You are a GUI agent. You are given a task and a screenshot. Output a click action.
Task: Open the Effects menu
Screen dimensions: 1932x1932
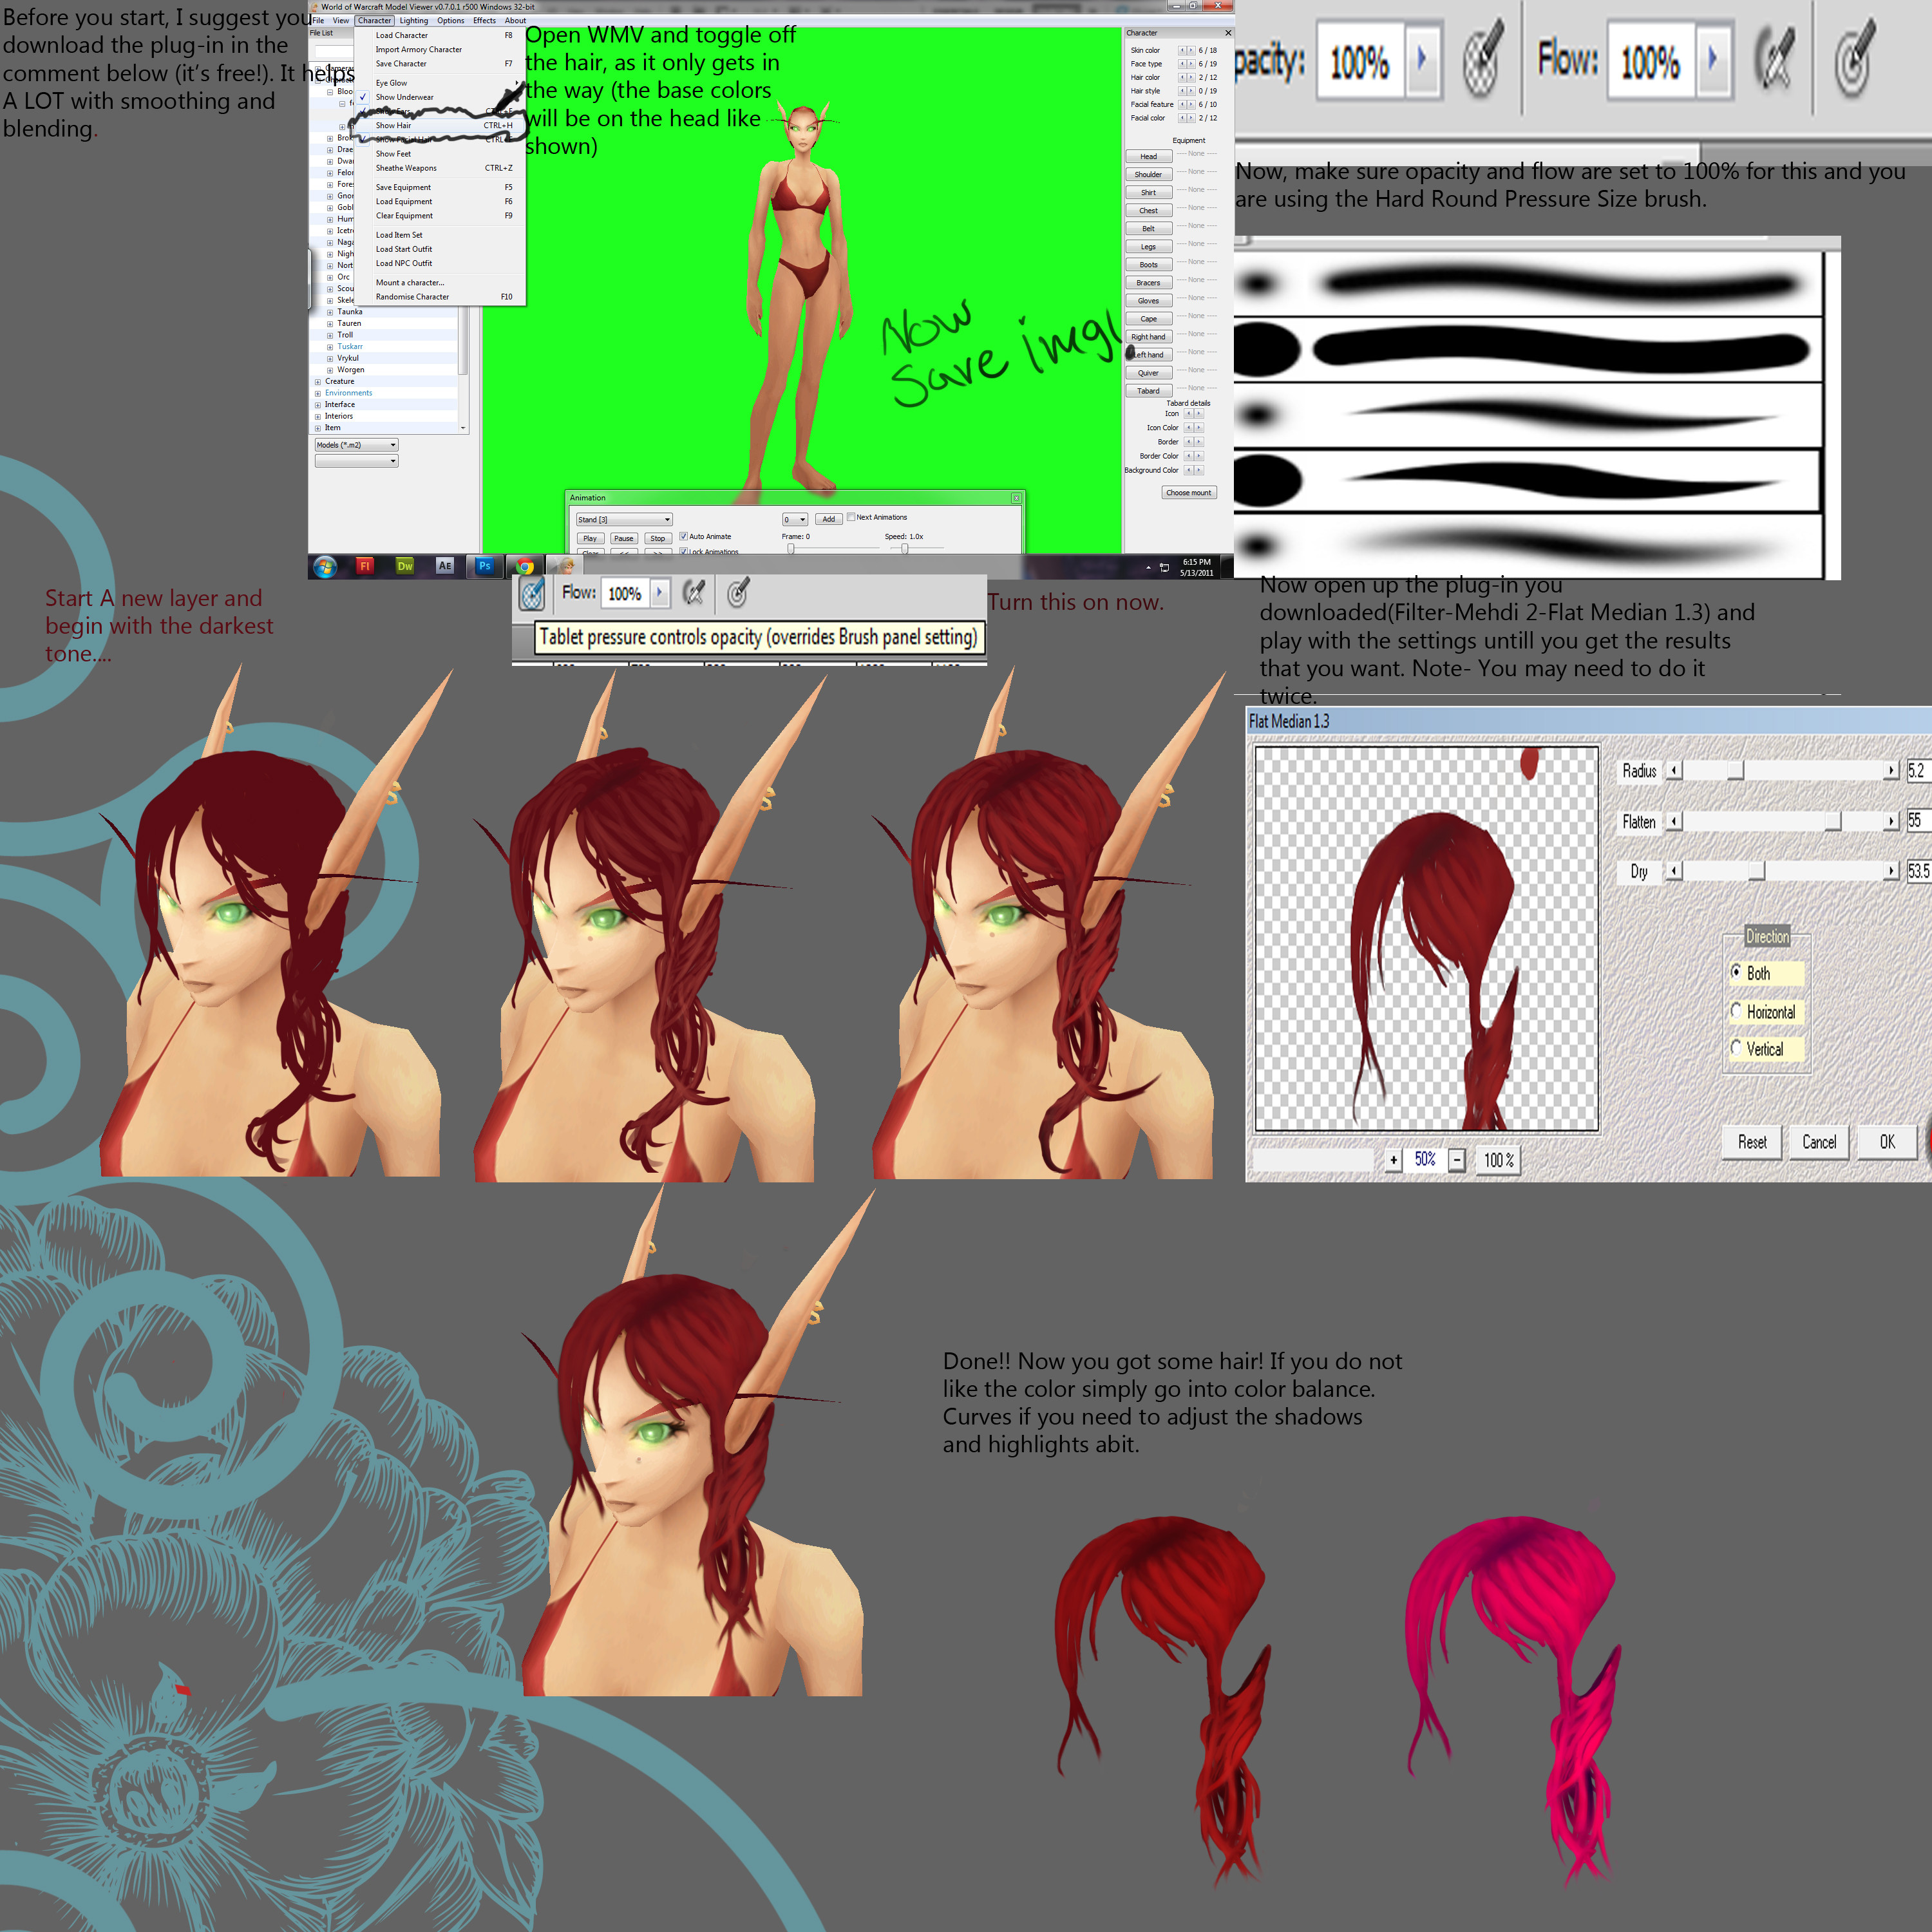coord(484,20)
